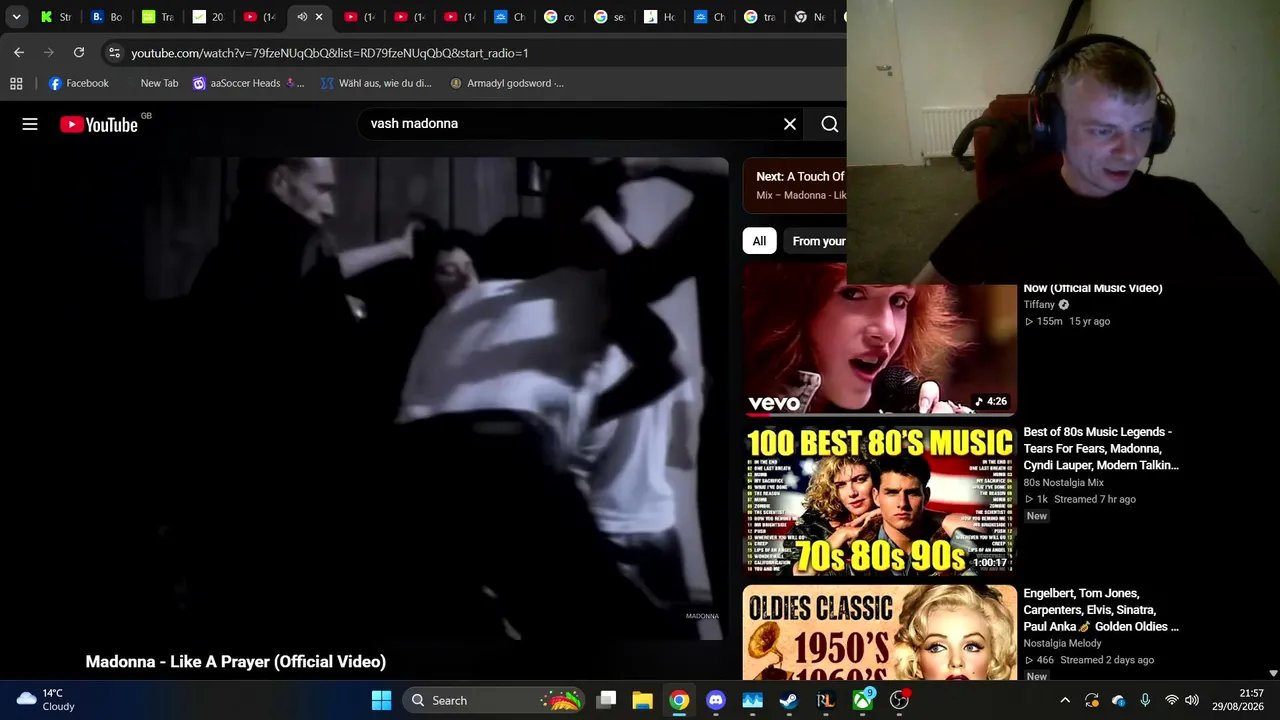Screen dimensions: 1280x720
Task: Select the address bar URL
Action: pos(330,53)
